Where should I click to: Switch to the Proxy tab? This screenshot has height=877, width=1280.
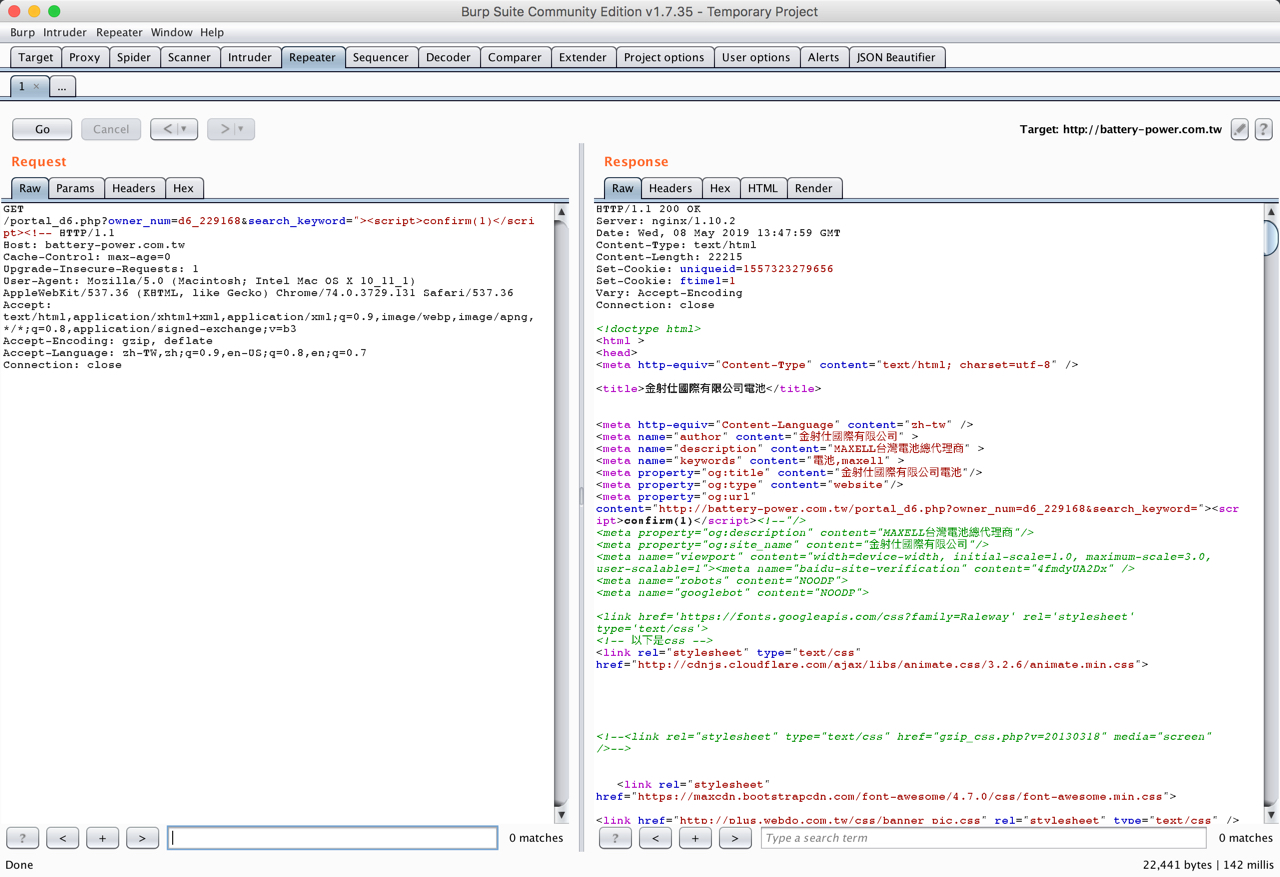point(85,57)
